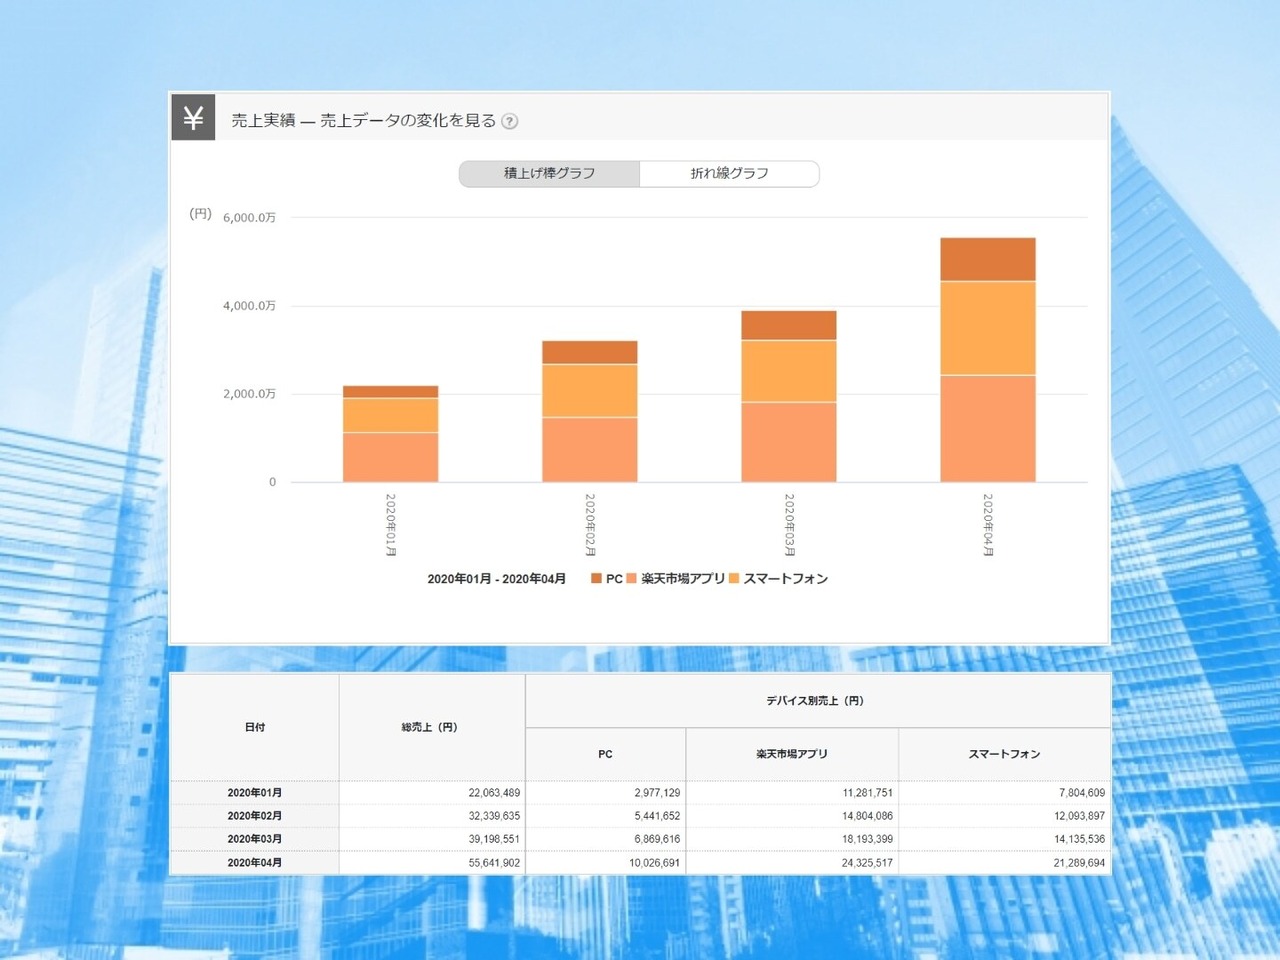Image resolution: width=1280 pixels, height=960 pixels.
Task: Click the date range 2020年01月 - 2020年04月 label
Action: (496, 578)
